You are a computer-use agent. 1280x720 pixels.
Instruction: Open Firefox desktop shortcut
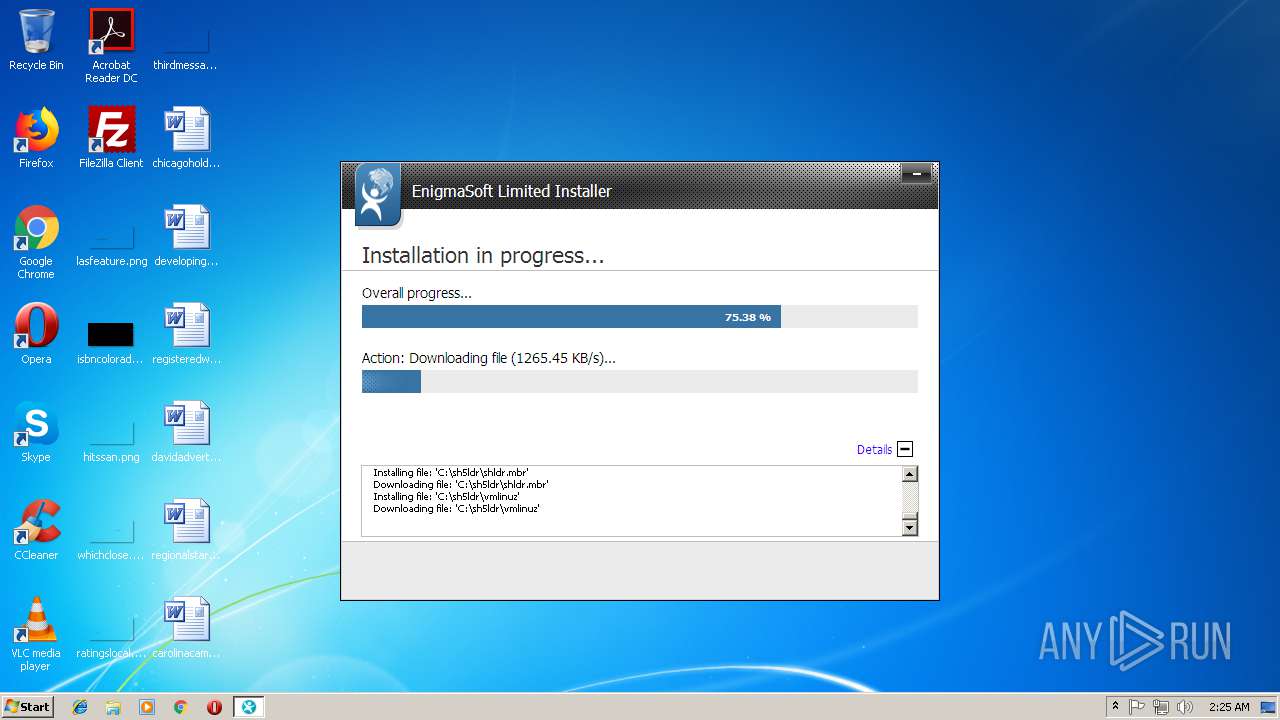click(x=36, y=138)
